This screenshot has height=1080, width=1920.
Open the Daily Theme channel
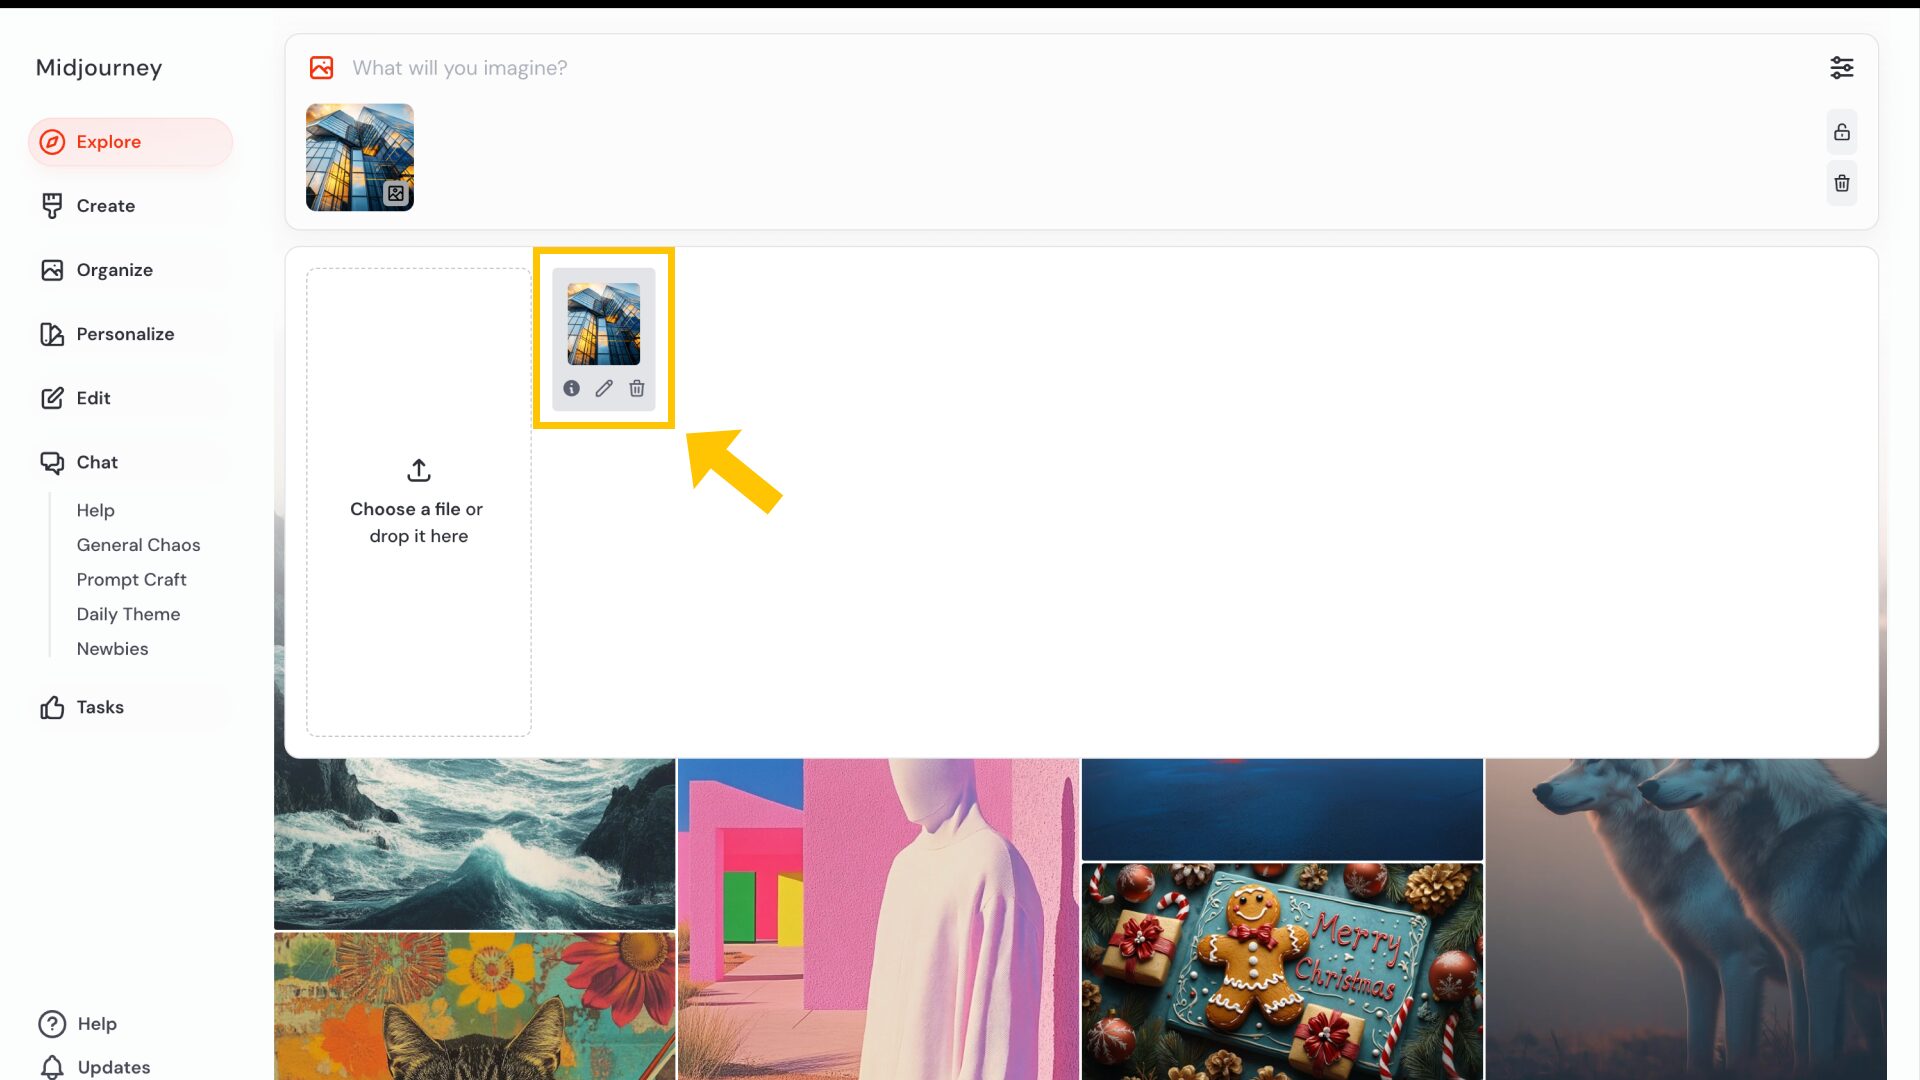(128, 614)
